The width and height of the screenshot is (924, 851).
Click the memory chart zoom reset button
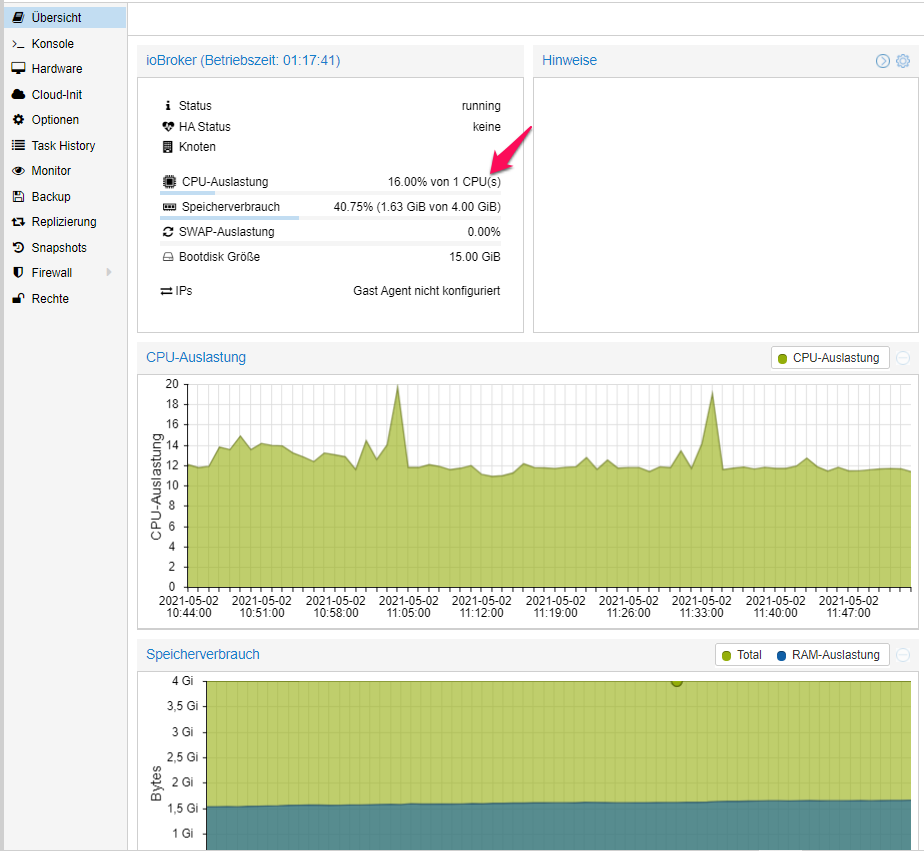pyautogui.click(x=903, y=655)
